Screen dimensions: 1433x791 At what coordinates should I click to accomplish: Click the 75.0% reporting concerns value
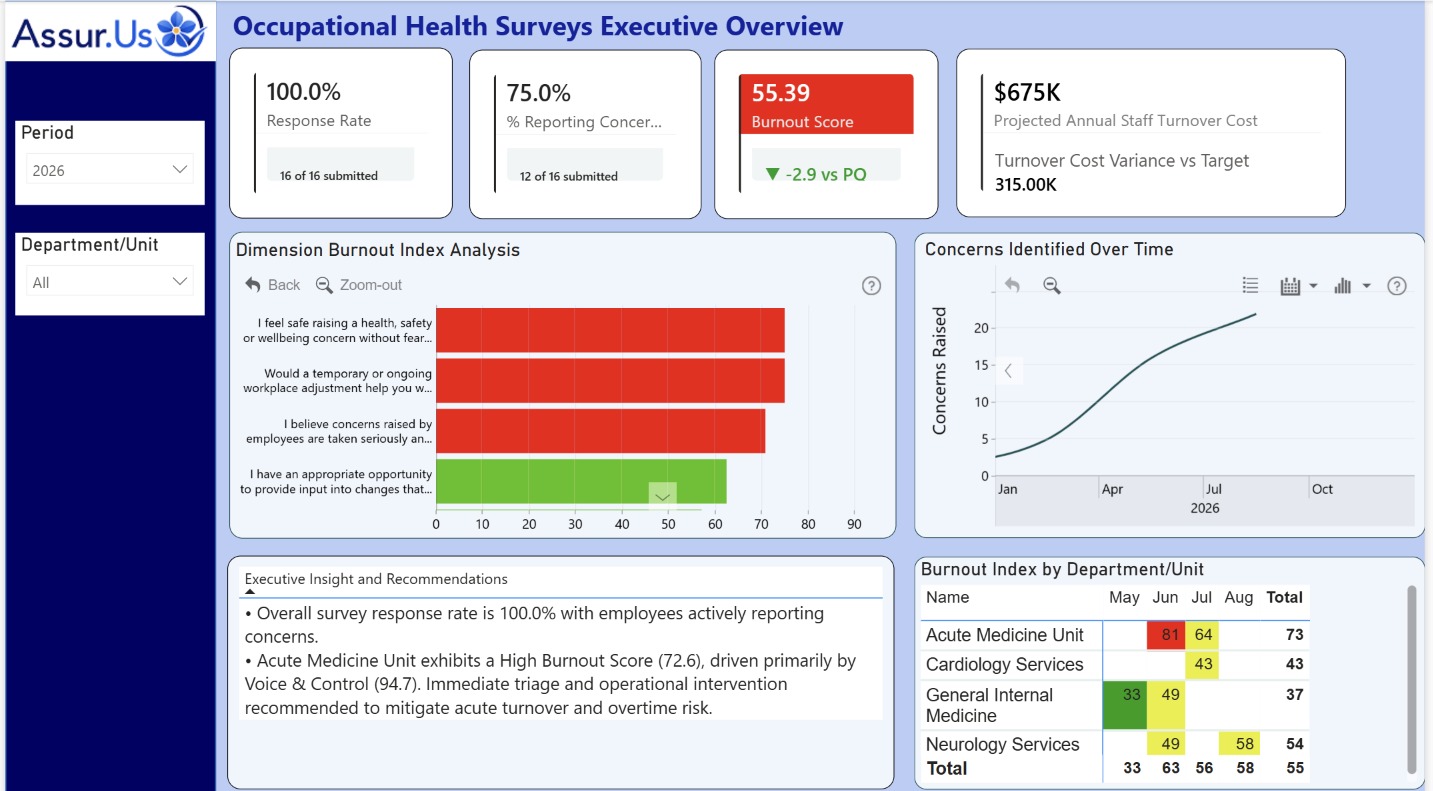(539, 93)
